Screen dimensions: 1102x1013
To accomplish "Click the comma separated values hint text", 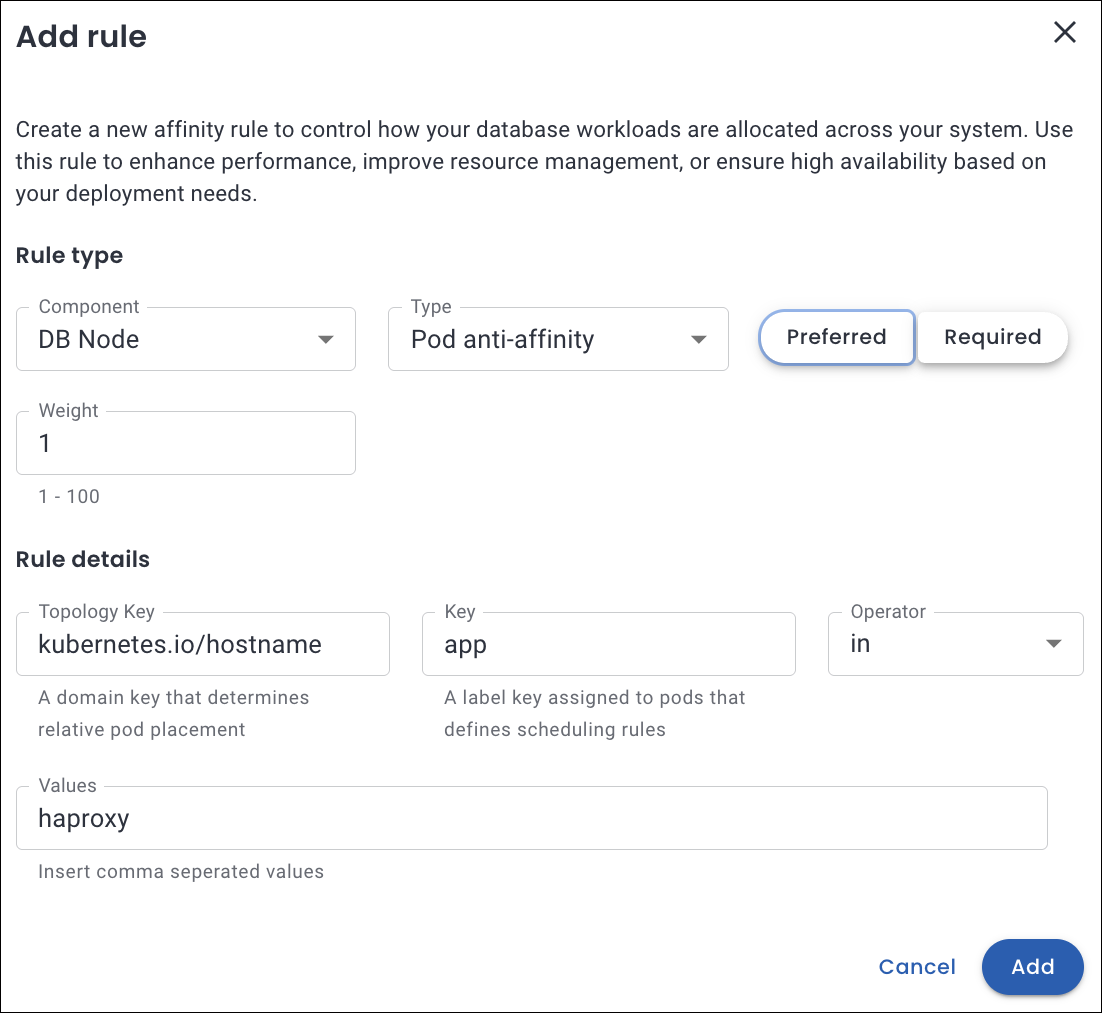I will (181, 871).
